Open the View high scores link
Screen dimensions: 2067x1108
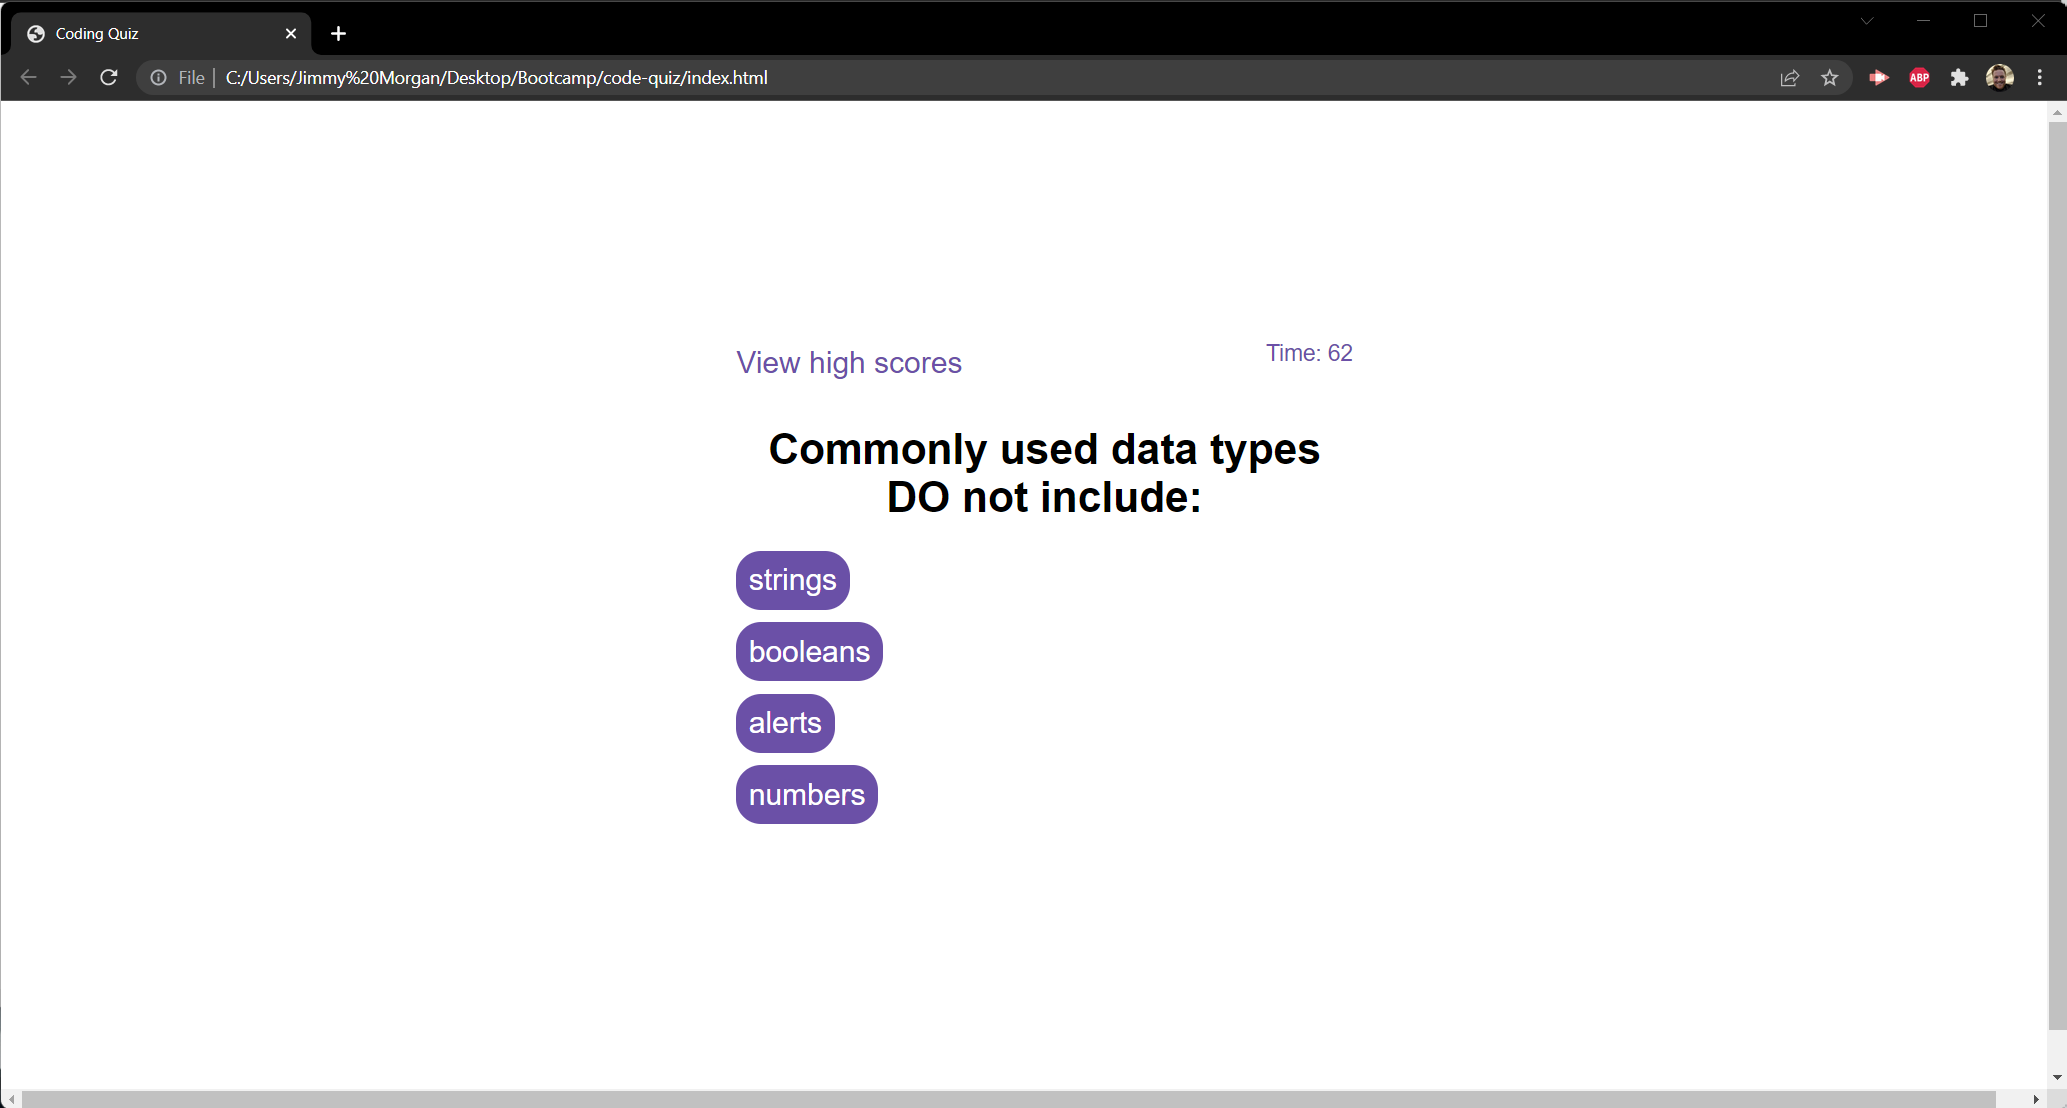tap(848, 363)
